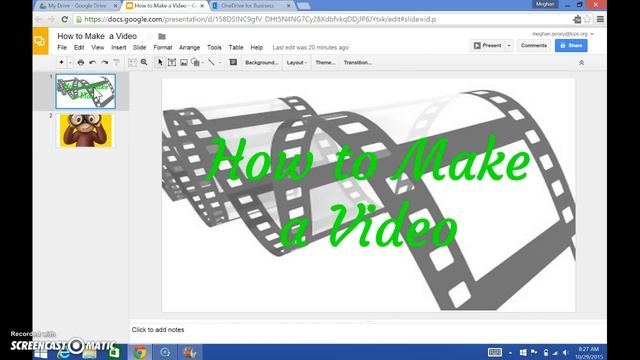This screenshot has height=360, width=640.
Task: Open the Format menu
Action: click(x=163, y=47)
